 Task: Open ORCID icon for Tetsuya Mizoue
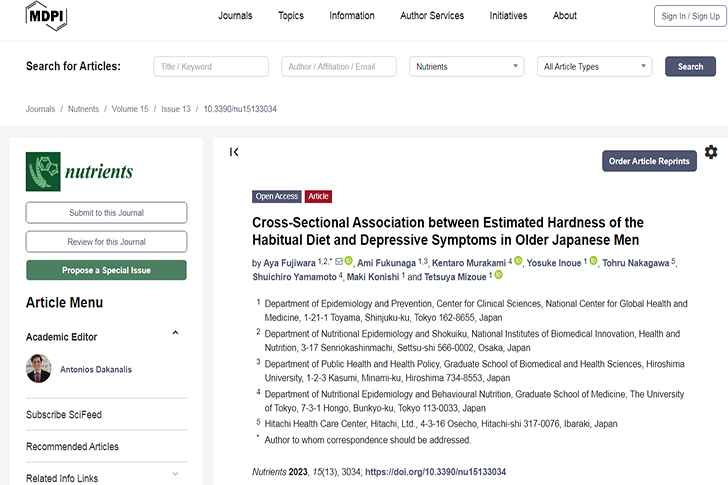point(498,275)
